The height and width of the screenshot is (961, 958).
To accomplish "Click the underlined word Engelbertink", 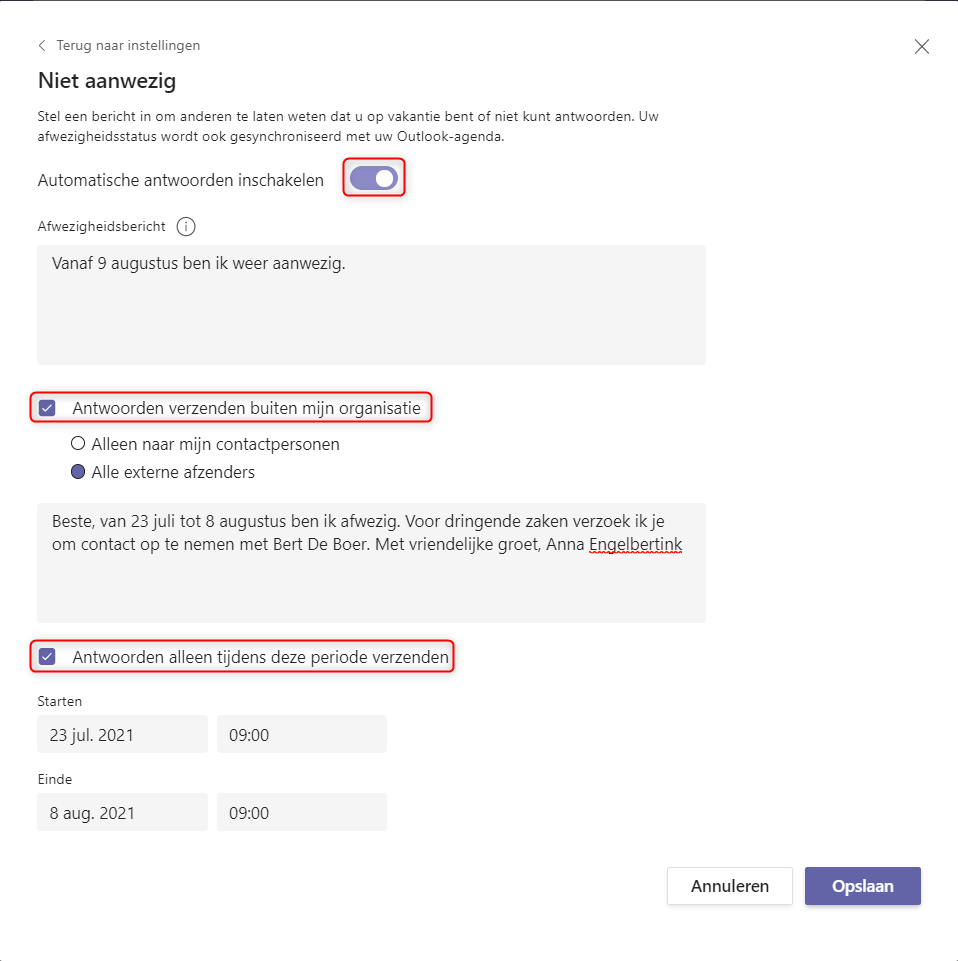I will 636,544.
